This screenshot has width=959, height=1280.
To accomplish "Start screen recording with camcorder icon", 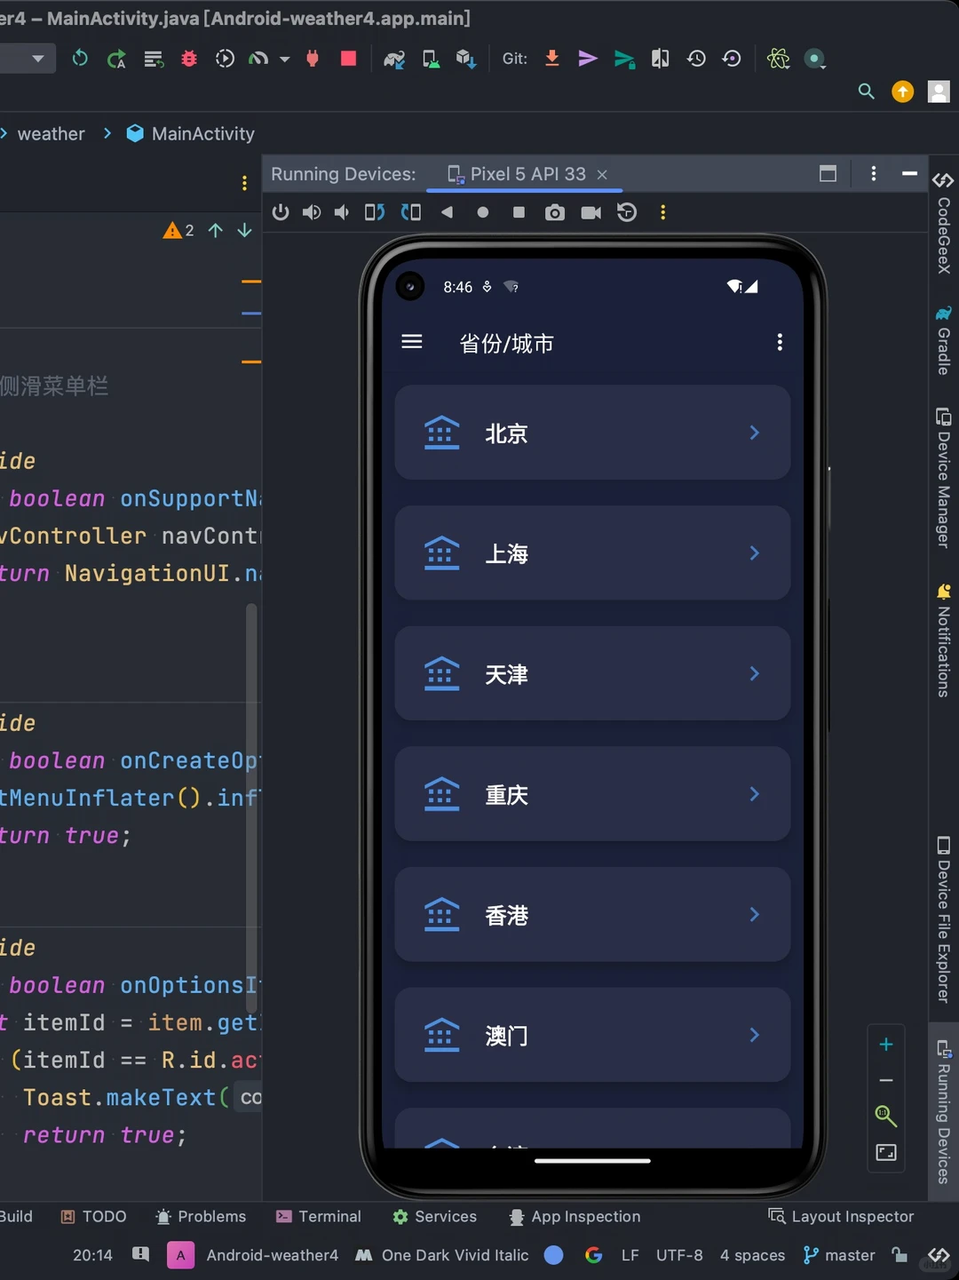I will click(x=591, y=212).
